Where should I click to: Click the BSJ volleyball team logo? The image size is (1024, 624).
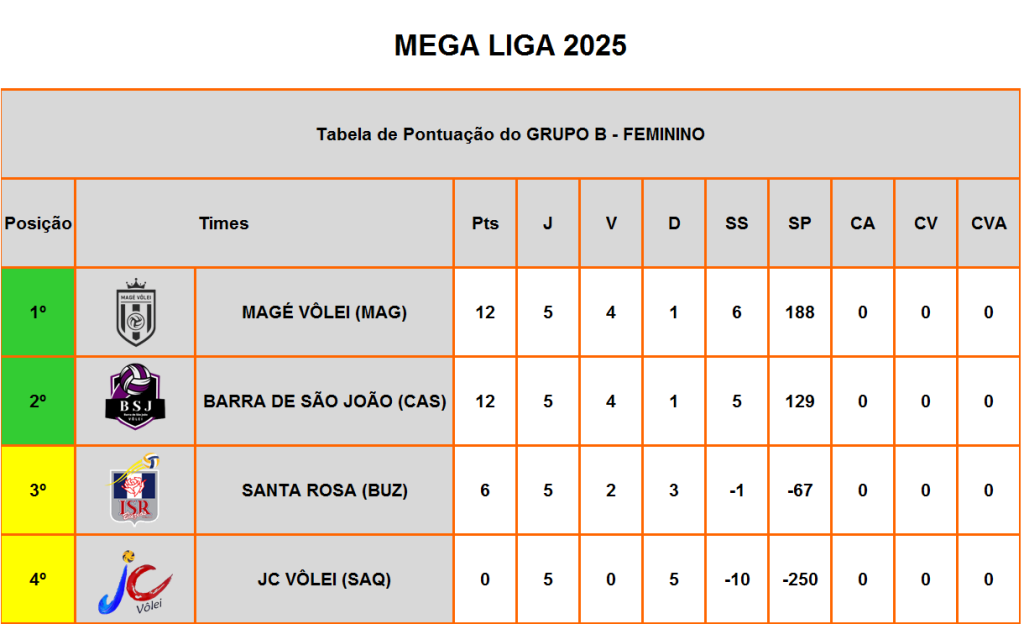click(135, 397)
